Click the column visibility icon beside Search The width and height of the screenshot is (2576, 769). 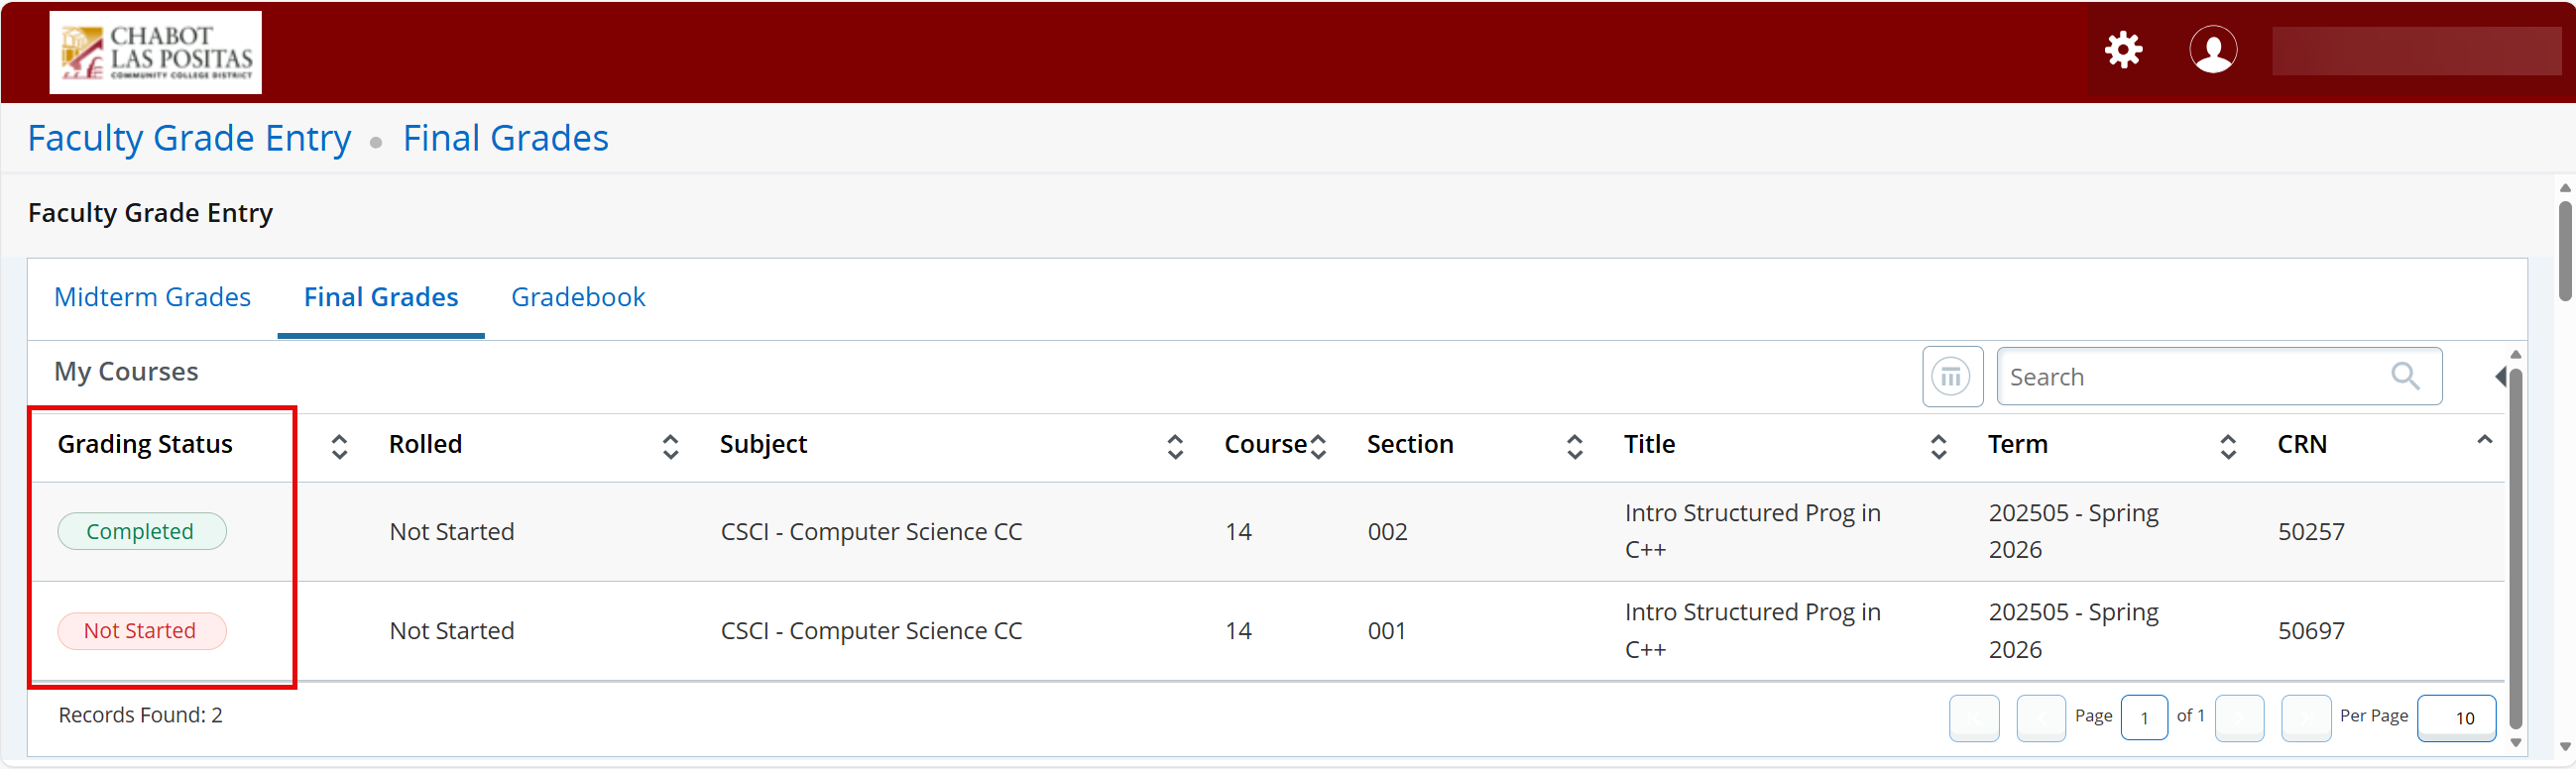1951,376
